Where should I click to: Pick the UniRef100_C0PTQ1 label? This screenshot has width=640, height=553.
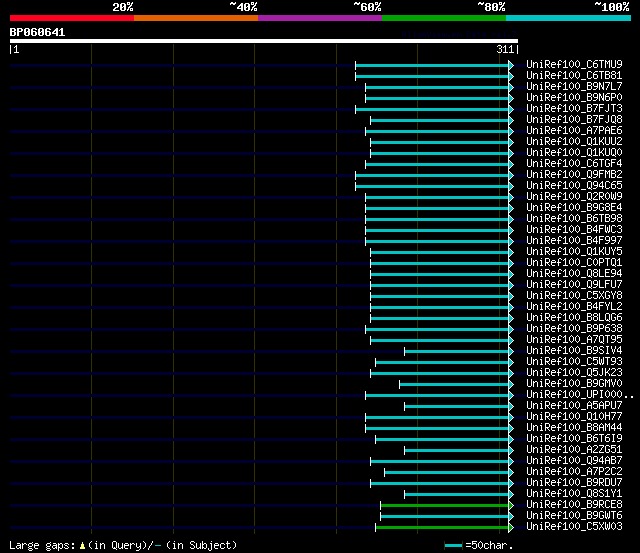pos(574,262)
